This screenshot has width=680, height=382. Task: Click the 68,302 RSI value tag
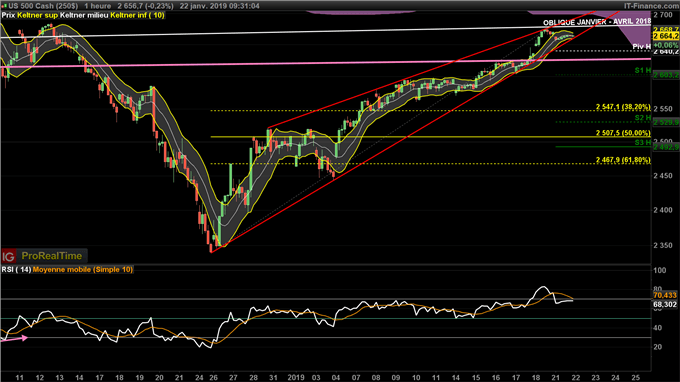tap(665, 305)
